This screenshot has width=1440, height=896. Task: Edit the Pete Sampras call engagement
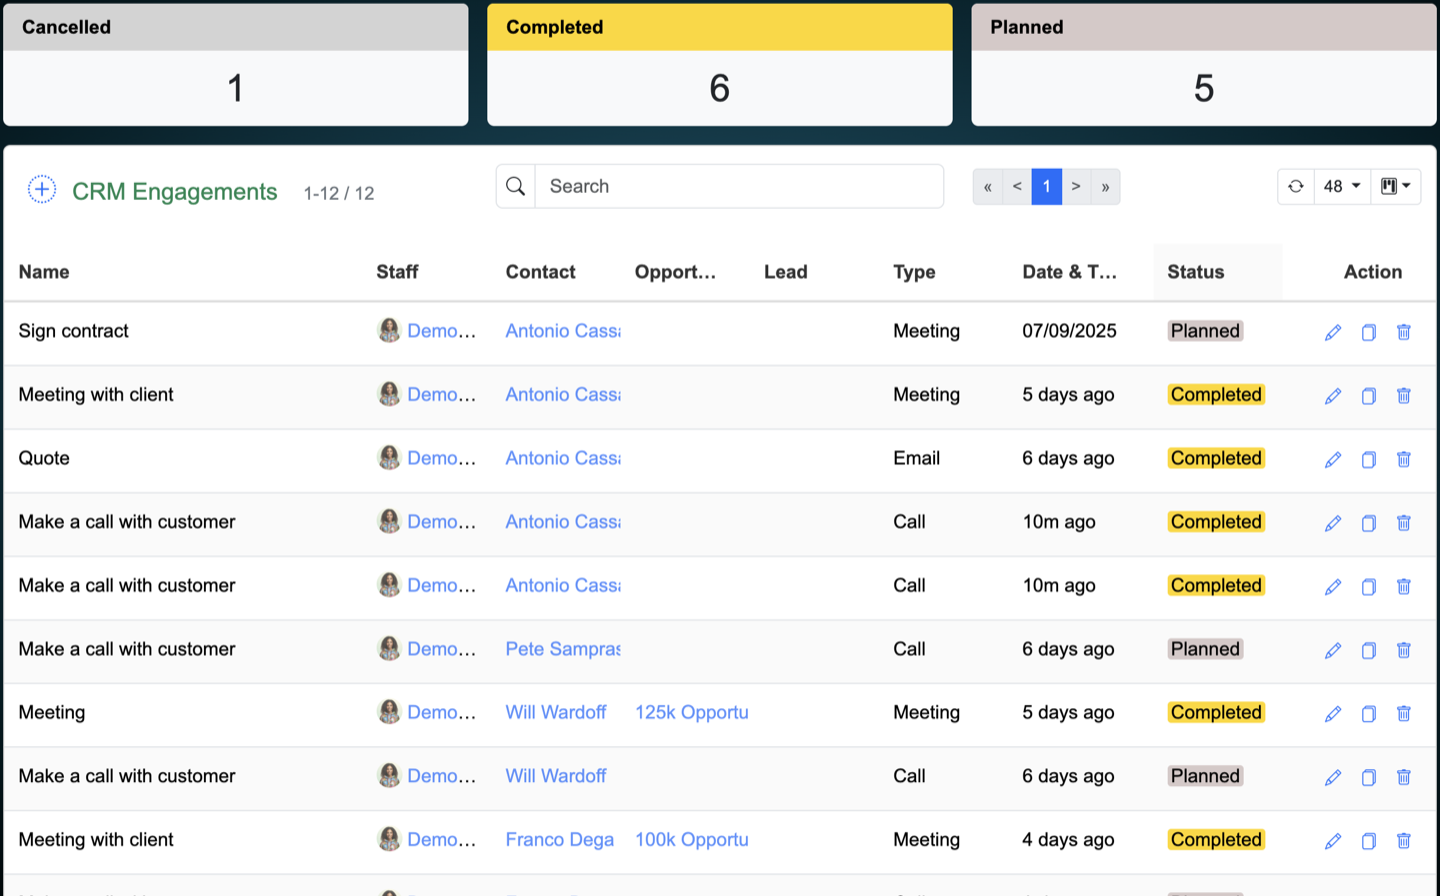point(1333,650)
